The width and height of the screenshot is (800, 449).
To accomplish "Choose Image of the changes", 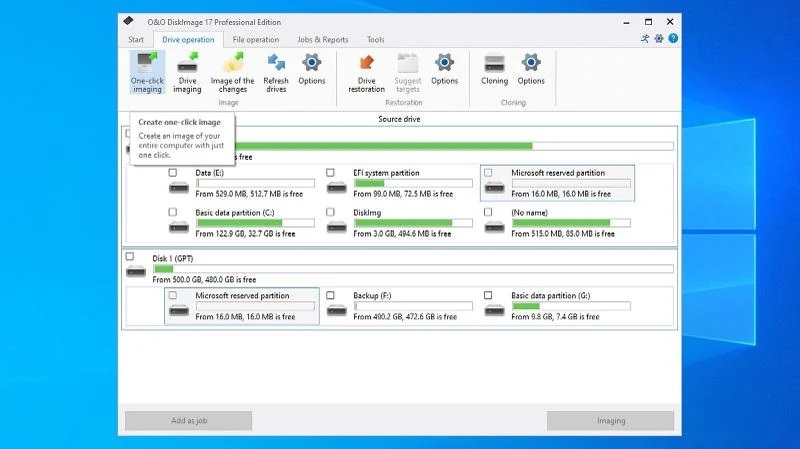I will pos(232,72).
